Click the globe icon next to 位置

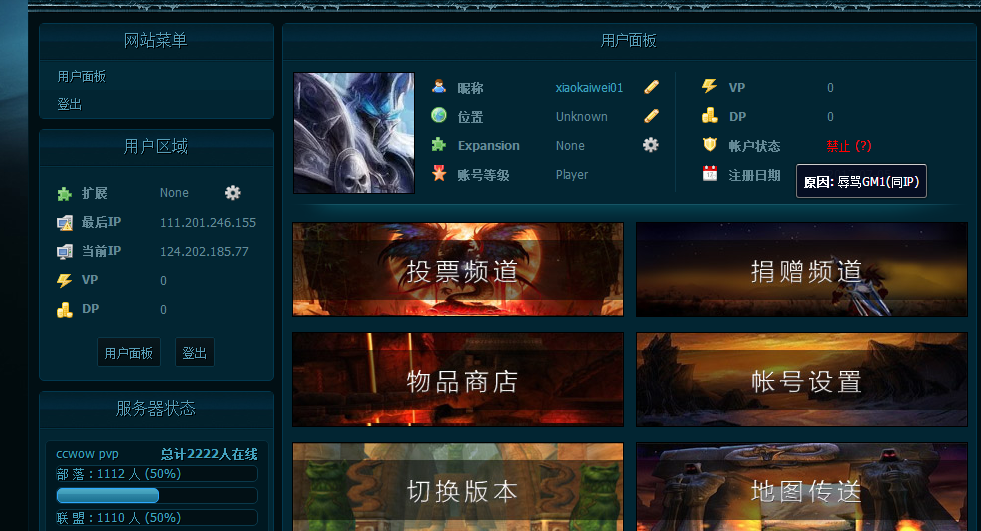coord(439,116)
